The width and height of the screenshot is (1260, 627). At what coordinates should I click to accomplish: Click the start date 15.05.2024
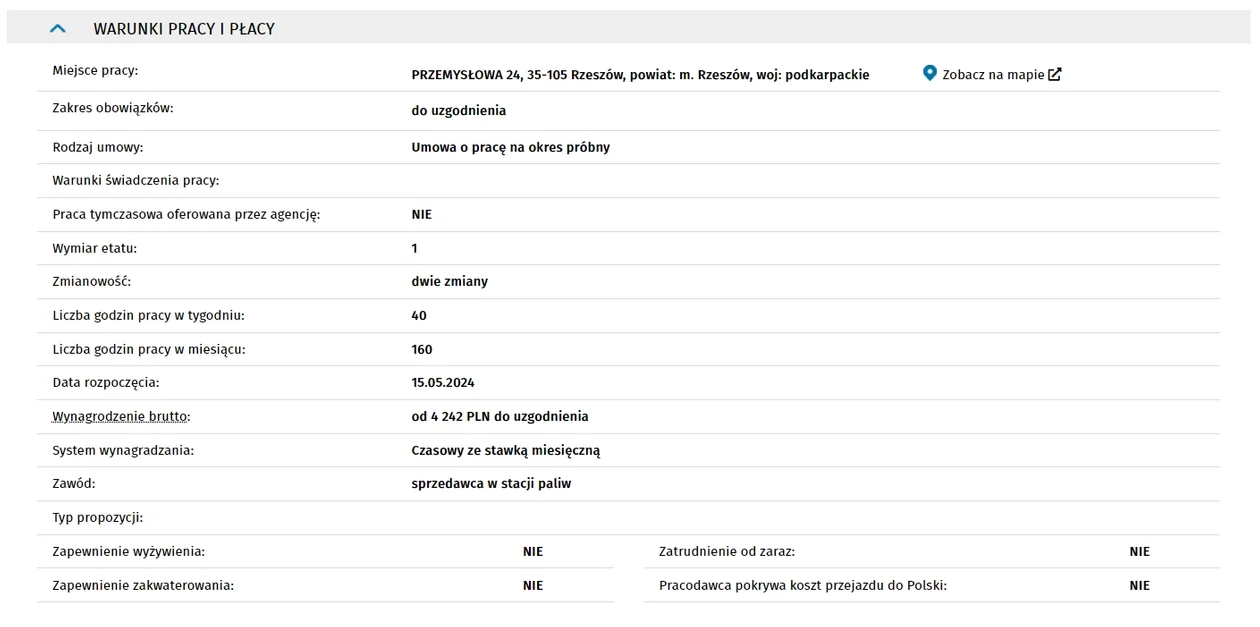tap(442, 383)
